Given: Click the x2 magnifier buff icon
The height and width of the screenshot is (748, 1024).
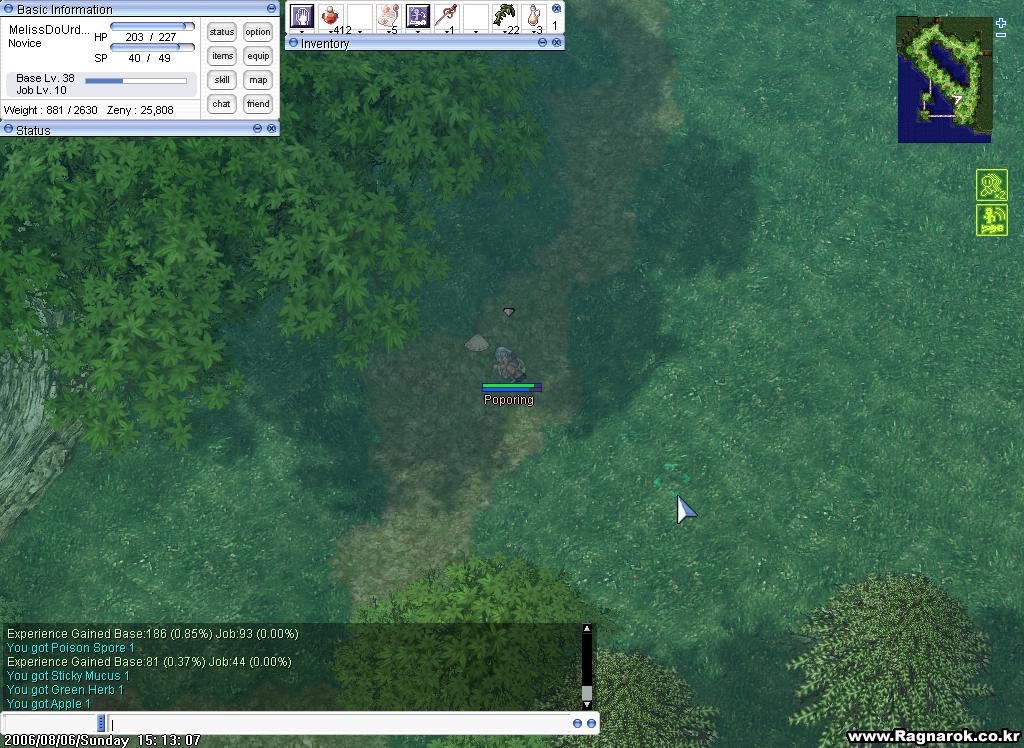Looking at the screenshot, I should pos(991,185).
